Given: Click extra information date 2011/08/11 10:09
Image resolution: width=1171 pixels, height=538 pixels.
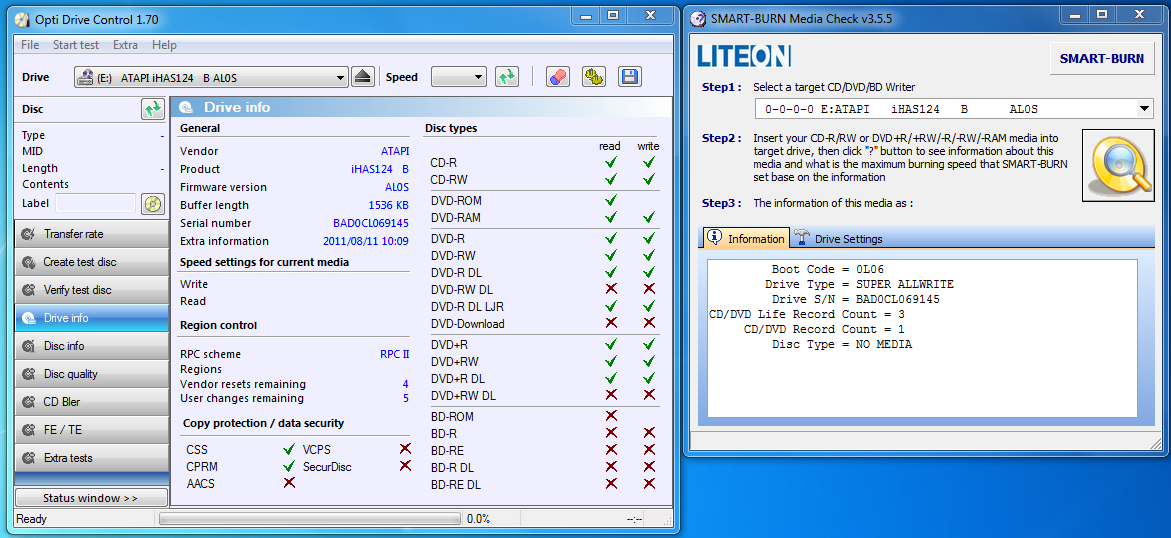Looking at the screenshot, I should [x=366, y=241].
